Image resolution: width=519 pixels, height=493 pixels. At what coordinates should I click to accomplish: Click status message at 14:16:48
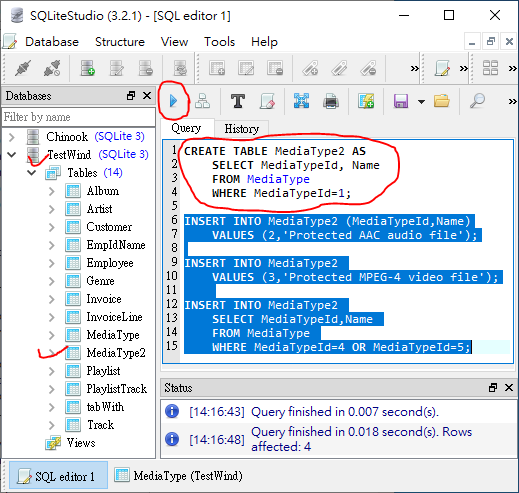pos(340,439)
